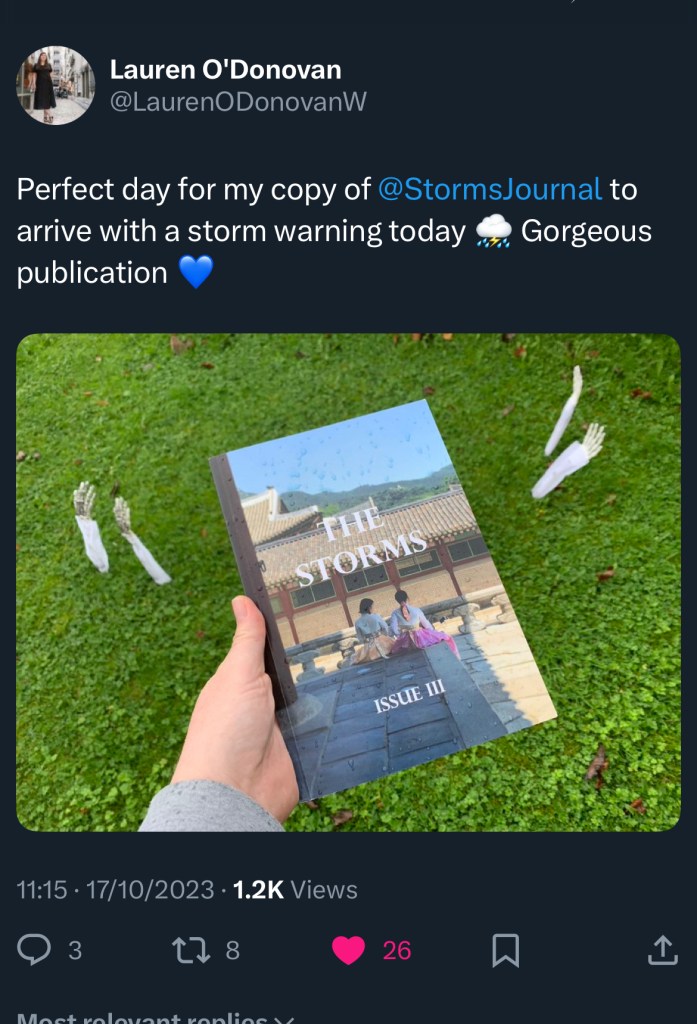Click the 11:15 timestamp
Image resolution: width=697 pixels, height=1024 pixels.
(x=40, y=889)
